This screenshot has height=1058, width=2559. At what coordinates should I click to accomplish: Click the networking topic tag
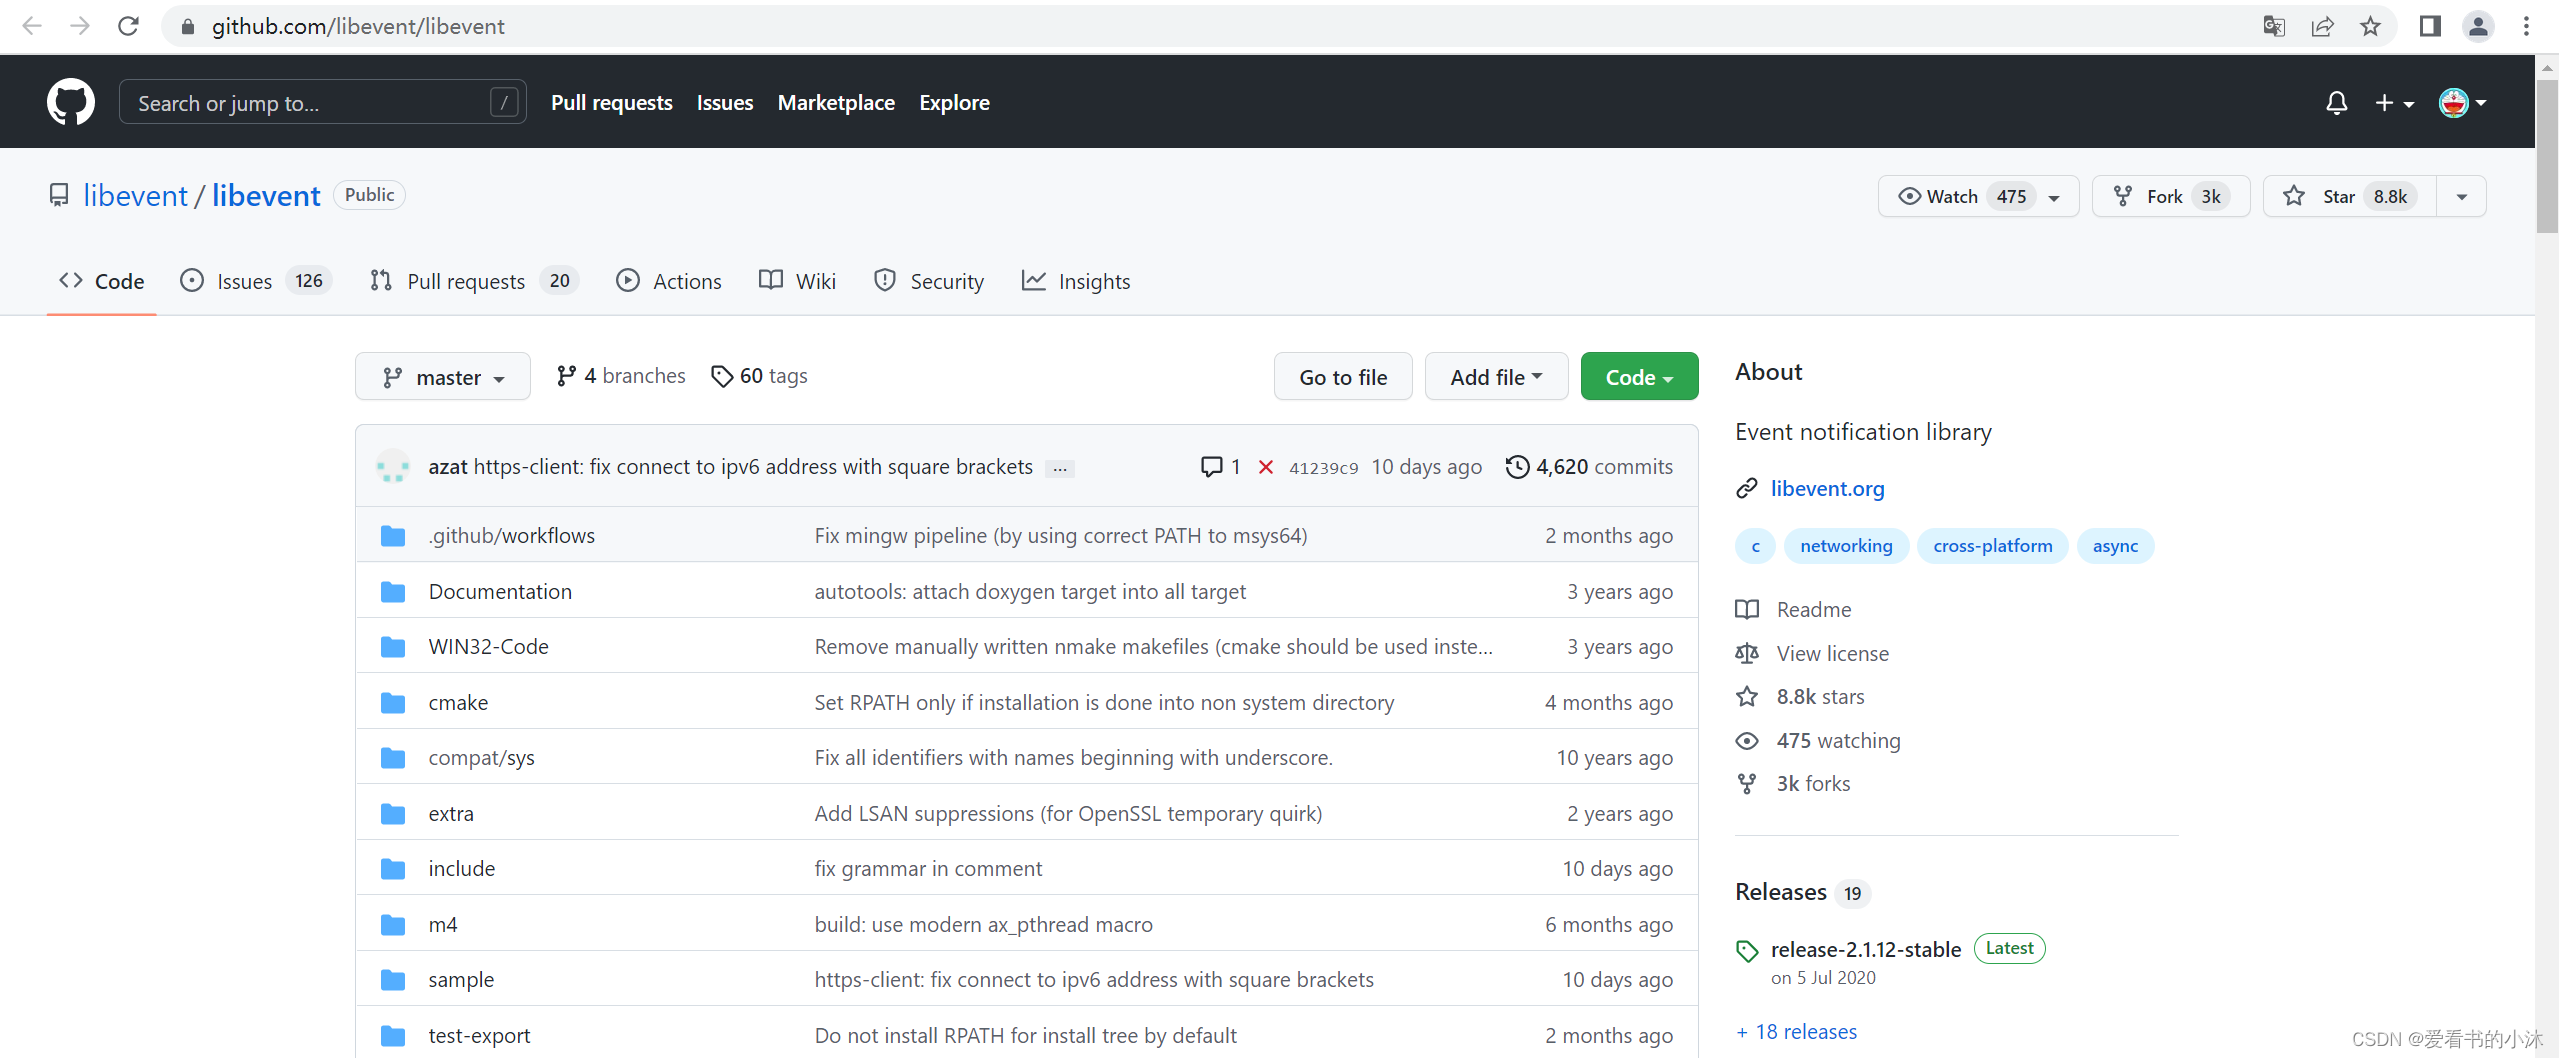pyautogui.click(x=1846, y=546)
